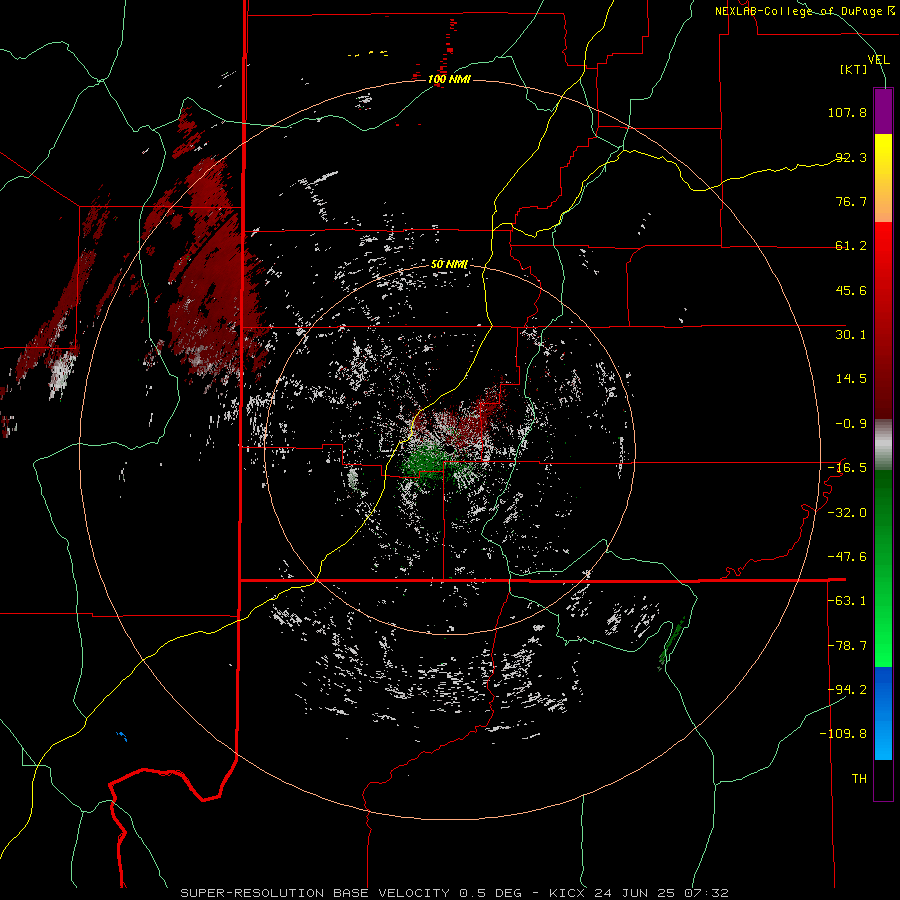Click the TH label on the legend
This screenshot has width=900, height=900.
(859, 779)
